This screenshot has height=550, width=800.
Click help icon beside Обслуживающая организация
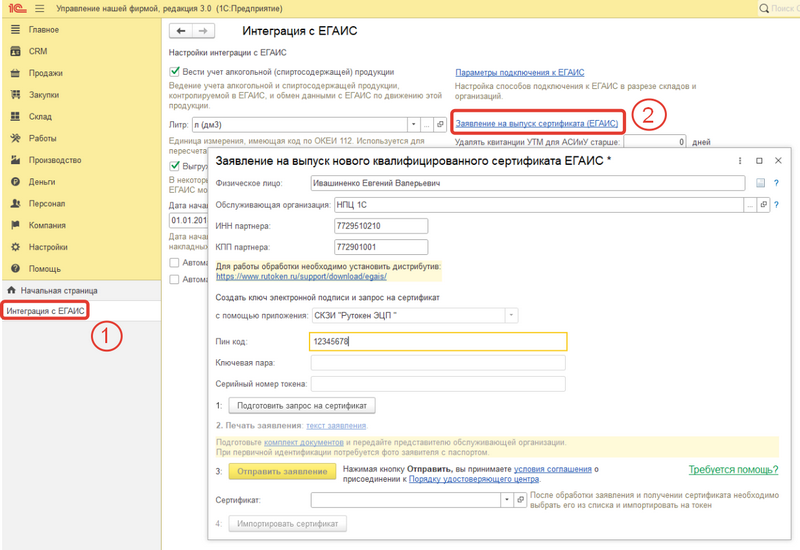tap(777, 205)
